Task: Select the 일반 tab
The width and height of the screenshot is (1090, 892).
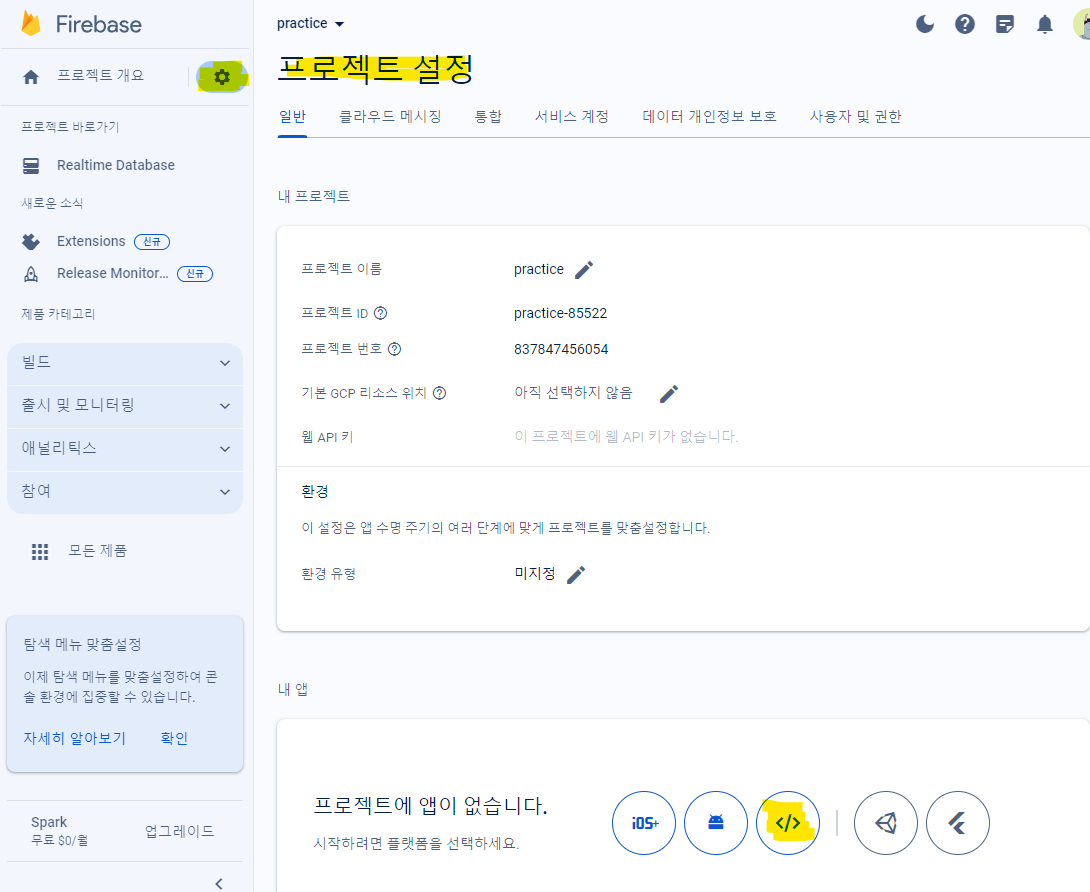Action: [293, 117]
